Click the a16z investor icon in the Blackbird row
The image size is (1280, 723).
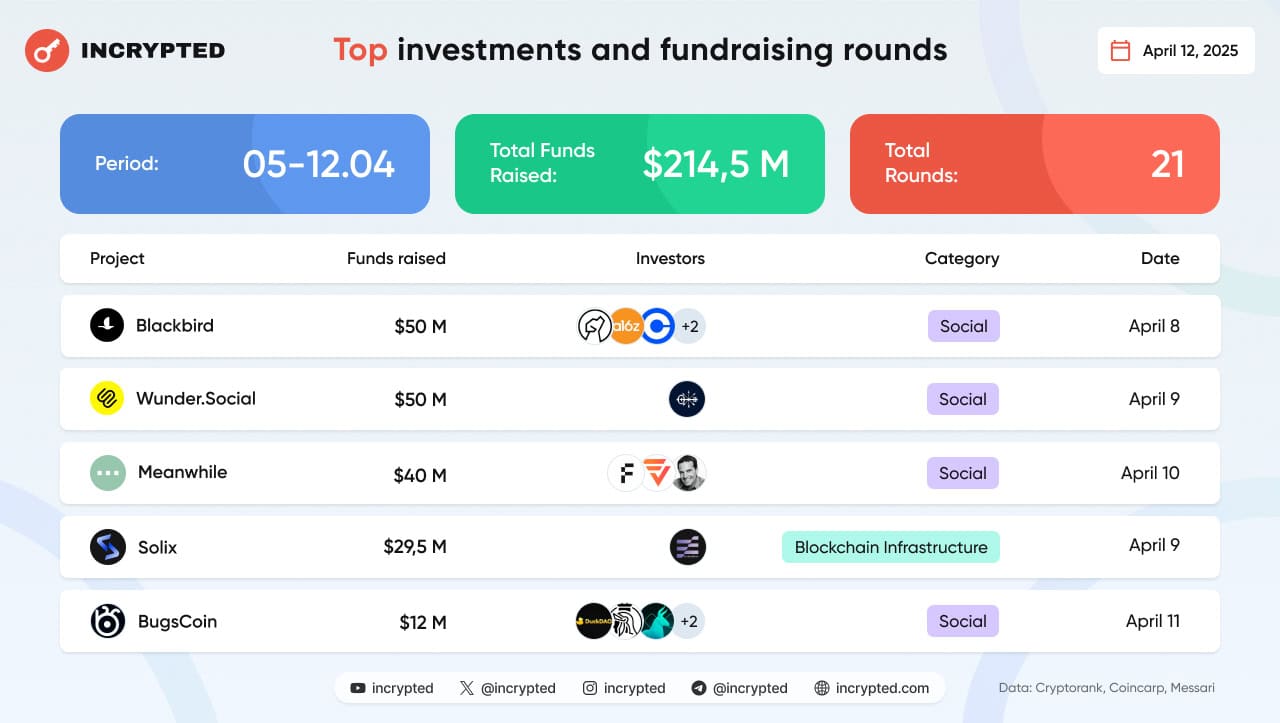626,326
